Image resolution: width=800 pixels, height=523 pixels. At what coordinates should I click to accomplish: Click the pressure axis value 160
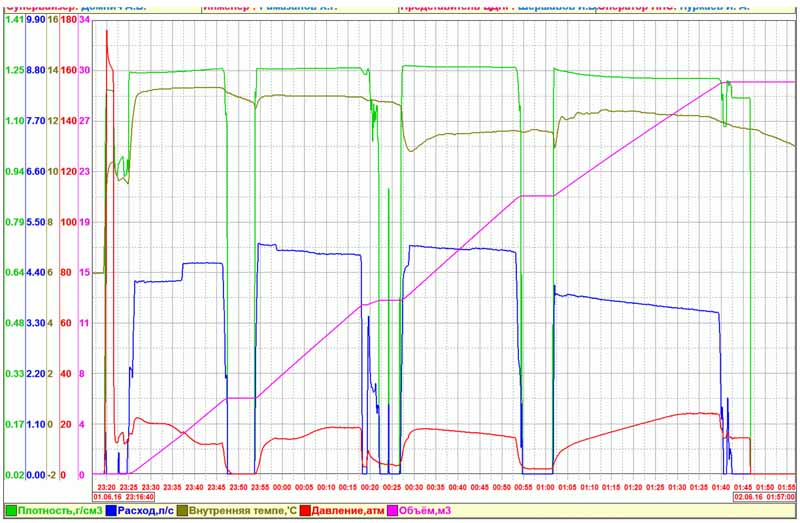(69, 70)
